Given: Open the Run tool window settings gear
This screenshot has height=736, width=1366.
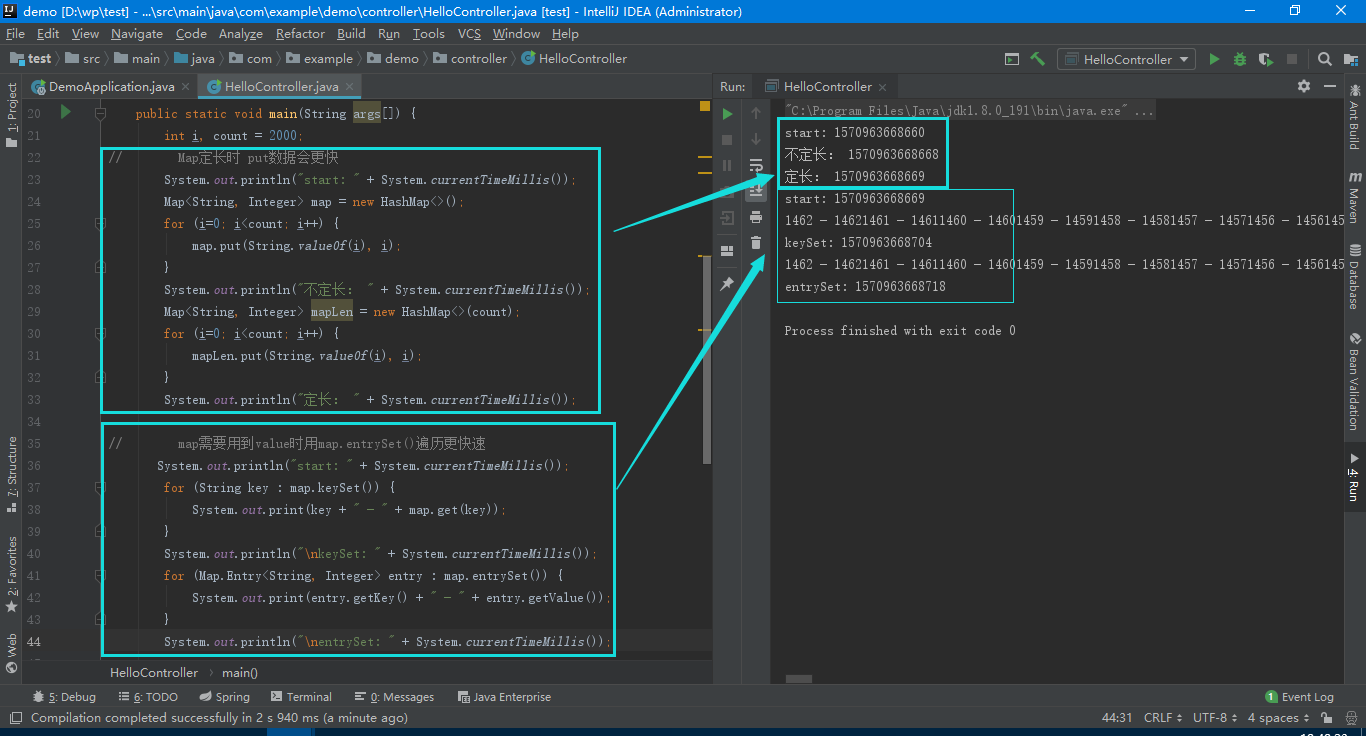Looking at the screenshot, I should click(x=1304, y=86).
